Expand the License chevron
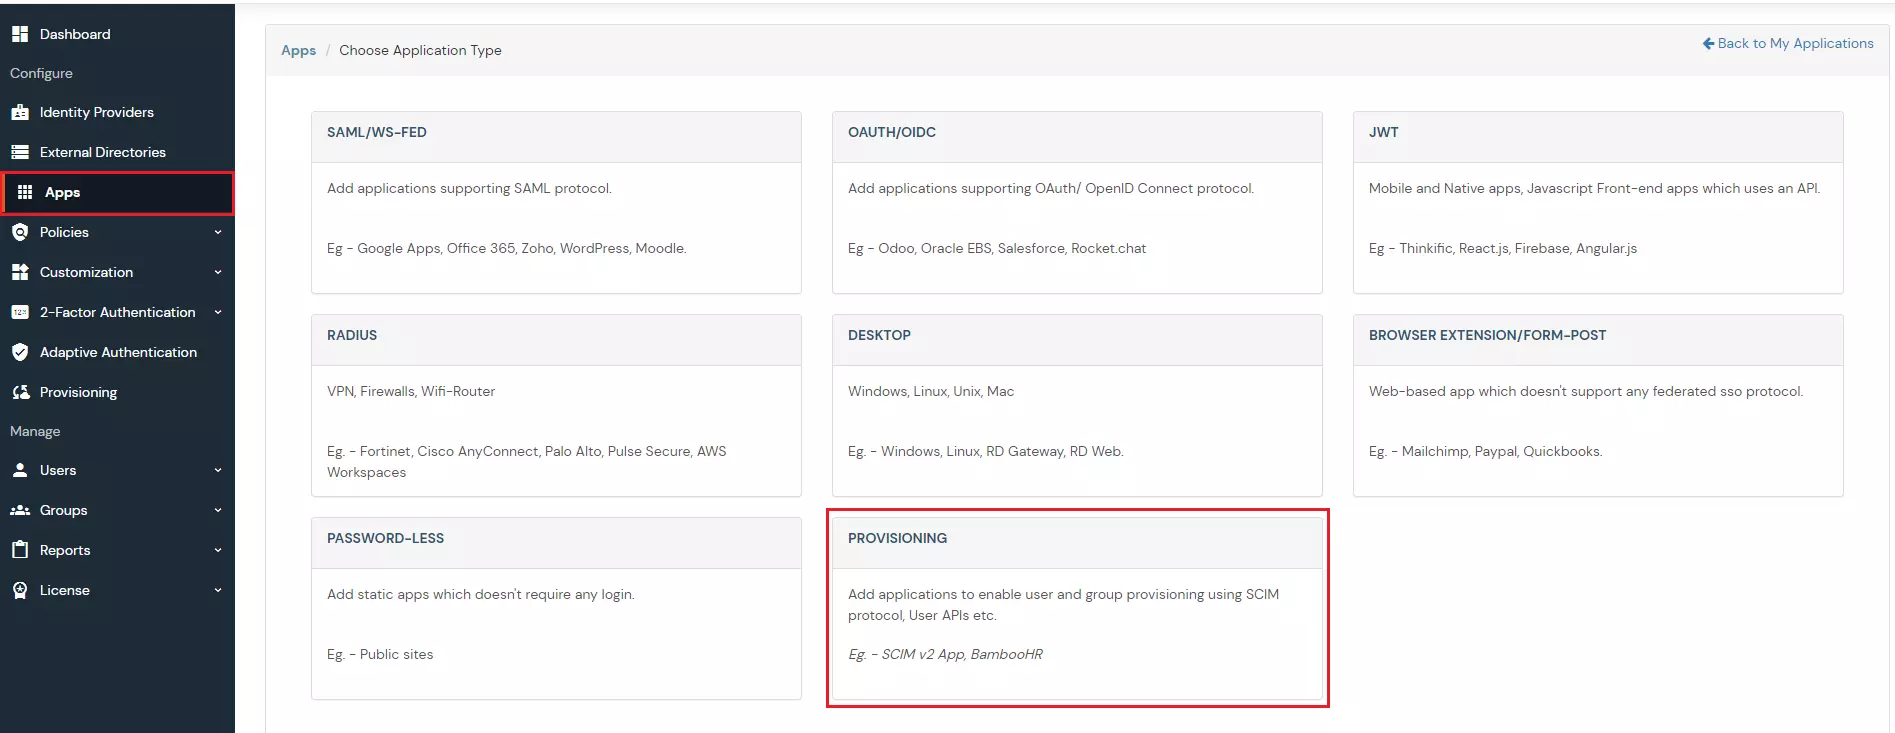This screenshot has width=1895, height=733. tap(218, 590)
